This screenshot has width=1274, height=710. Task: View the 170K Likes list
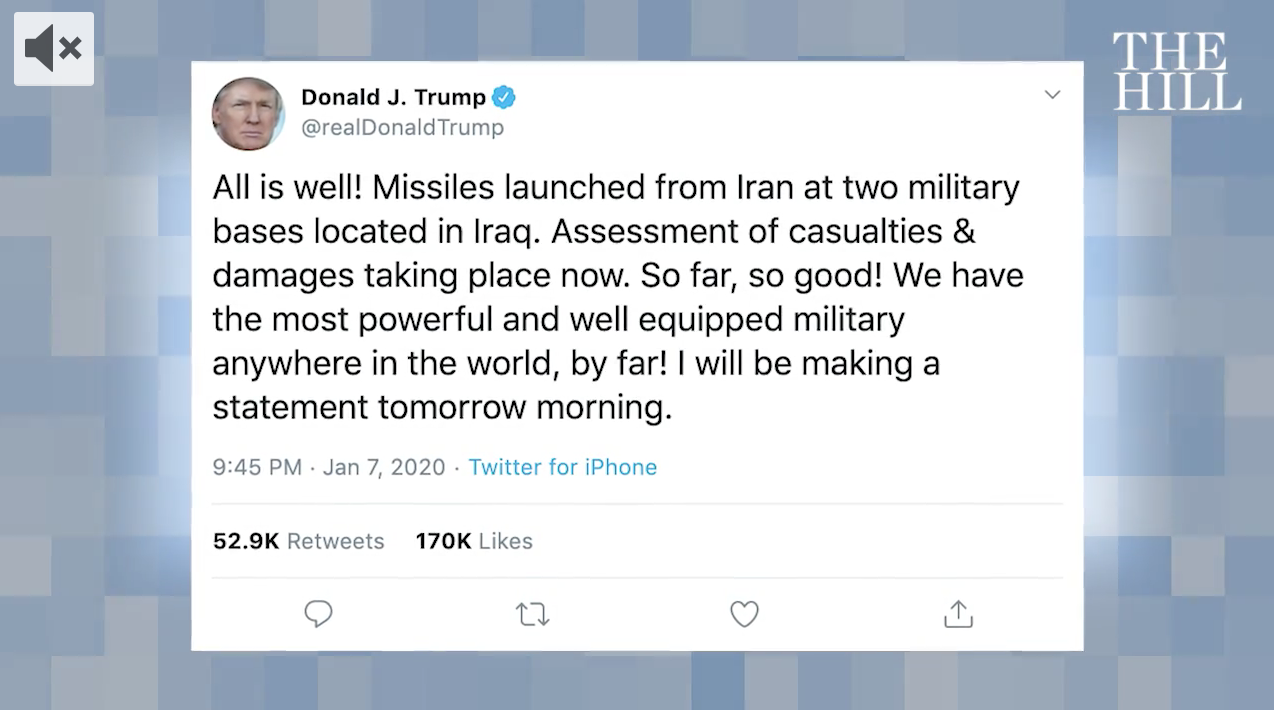pyautogui.click(x=474, y=541)
